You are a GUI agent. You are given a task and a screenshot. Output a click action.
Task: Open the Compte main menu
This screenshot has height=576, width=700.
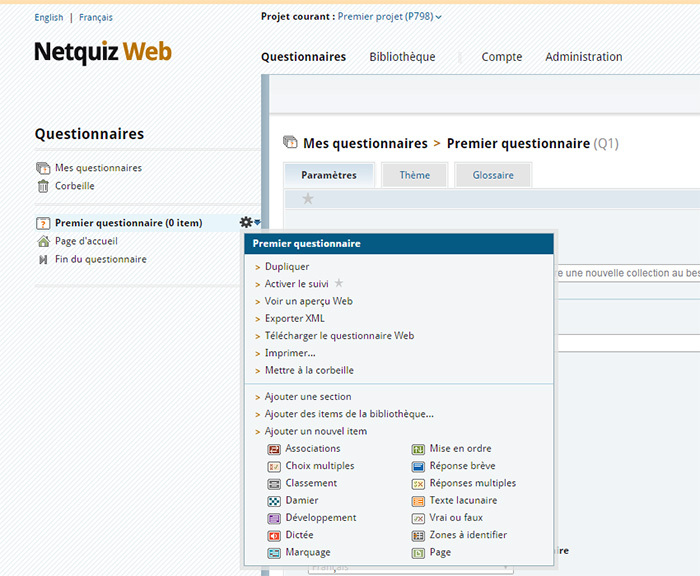[502, 57]
